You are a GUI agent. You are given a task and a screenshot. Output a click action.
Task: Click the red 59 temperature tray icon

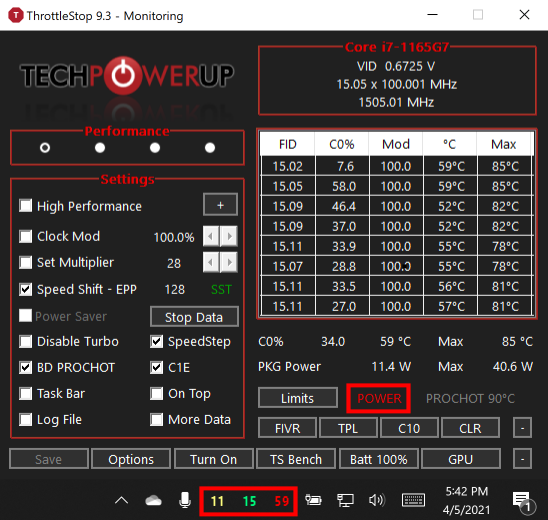281,501
